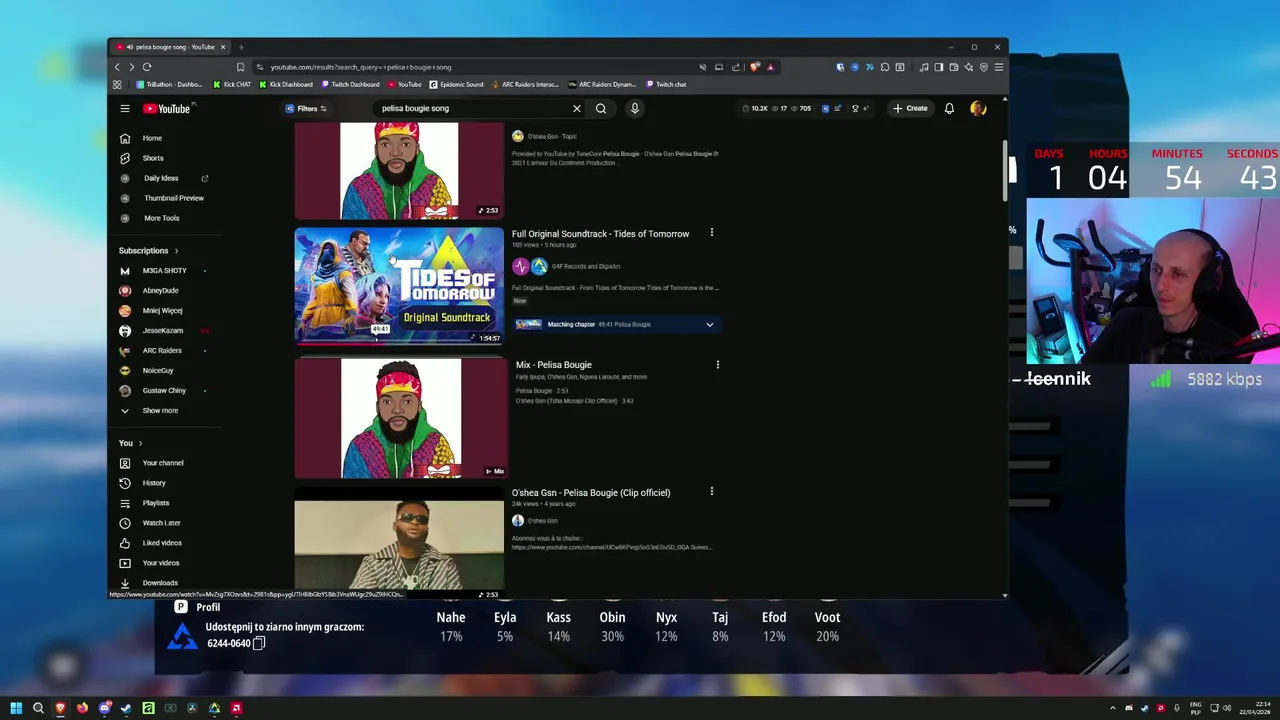Open Your channel in the sidebar
This screenshot has height=720, width=1280.
point(162,463)
